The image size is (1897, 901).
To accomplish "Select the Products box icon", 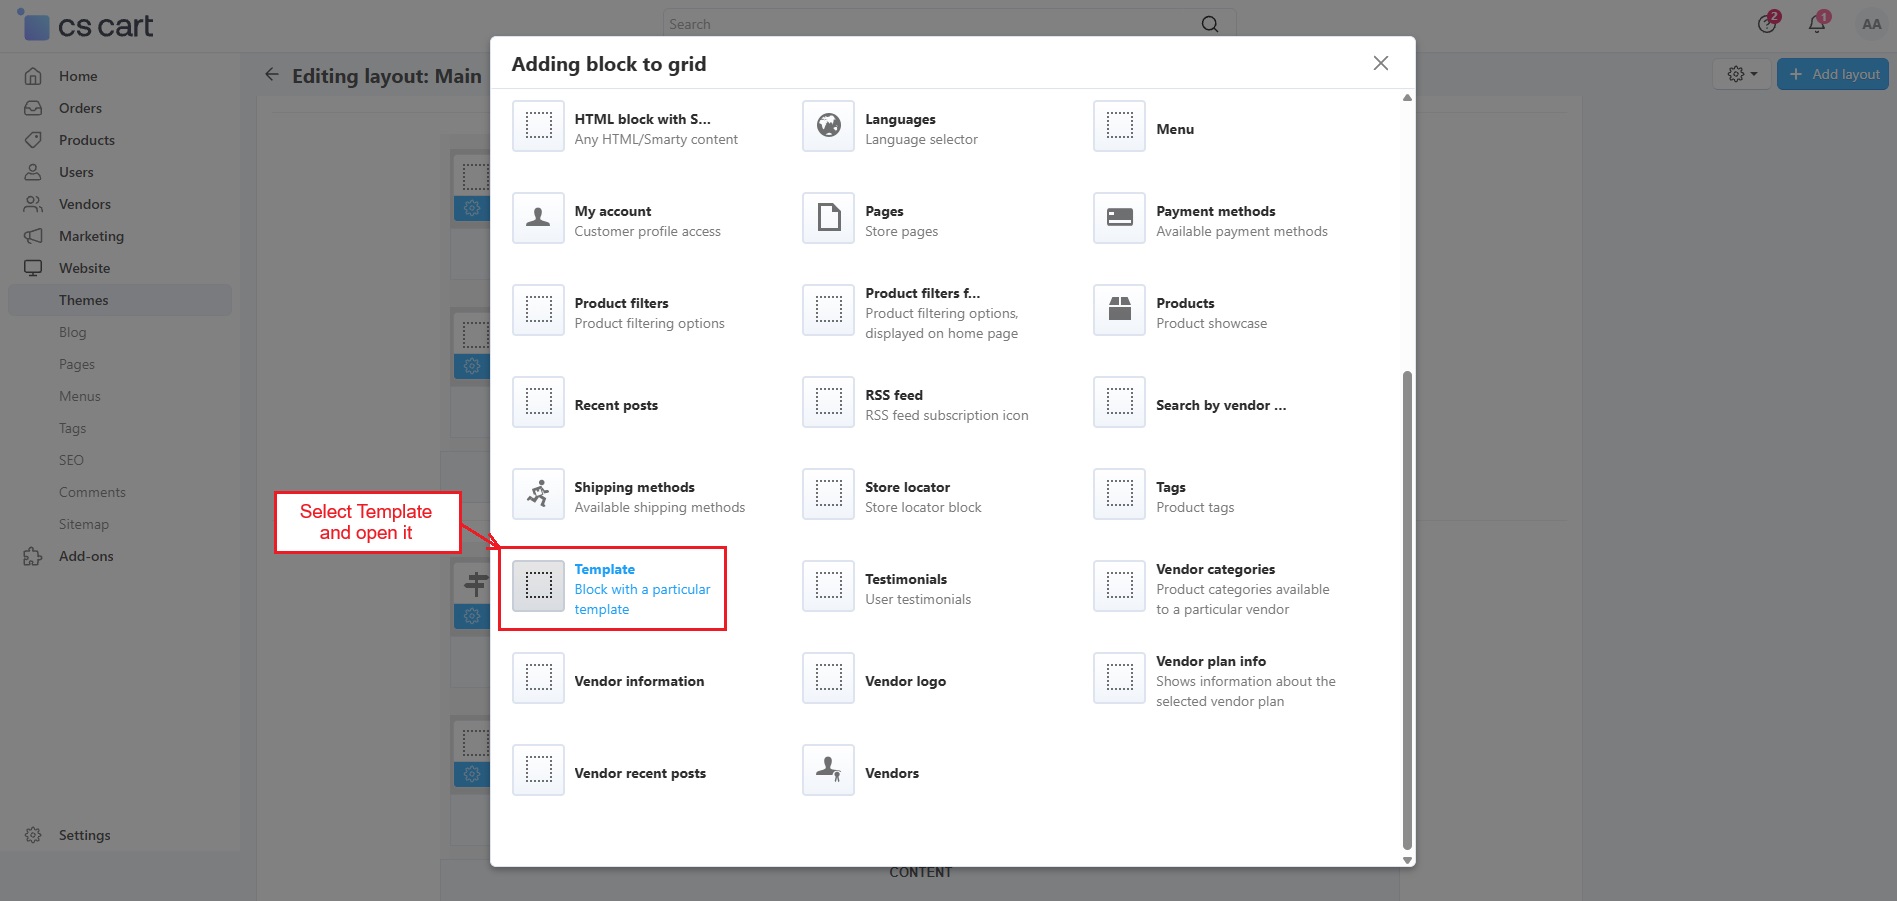I will pyautogui.click(x=1119, y=310).
